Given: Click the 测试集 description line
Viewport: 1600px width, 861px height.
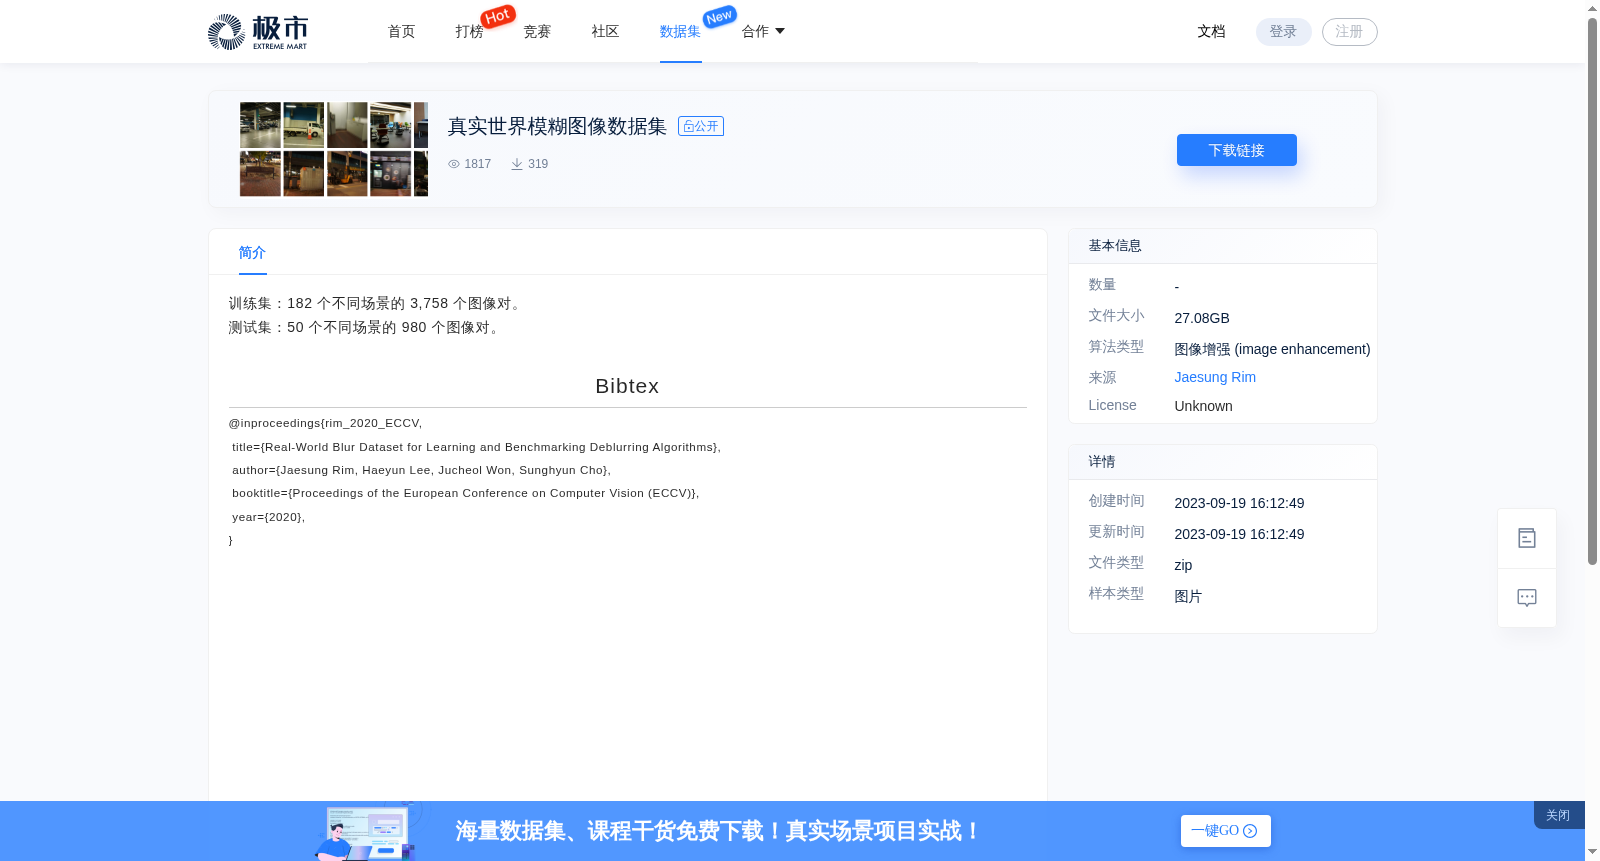Looking at the screenshot, I should point(366,327).
